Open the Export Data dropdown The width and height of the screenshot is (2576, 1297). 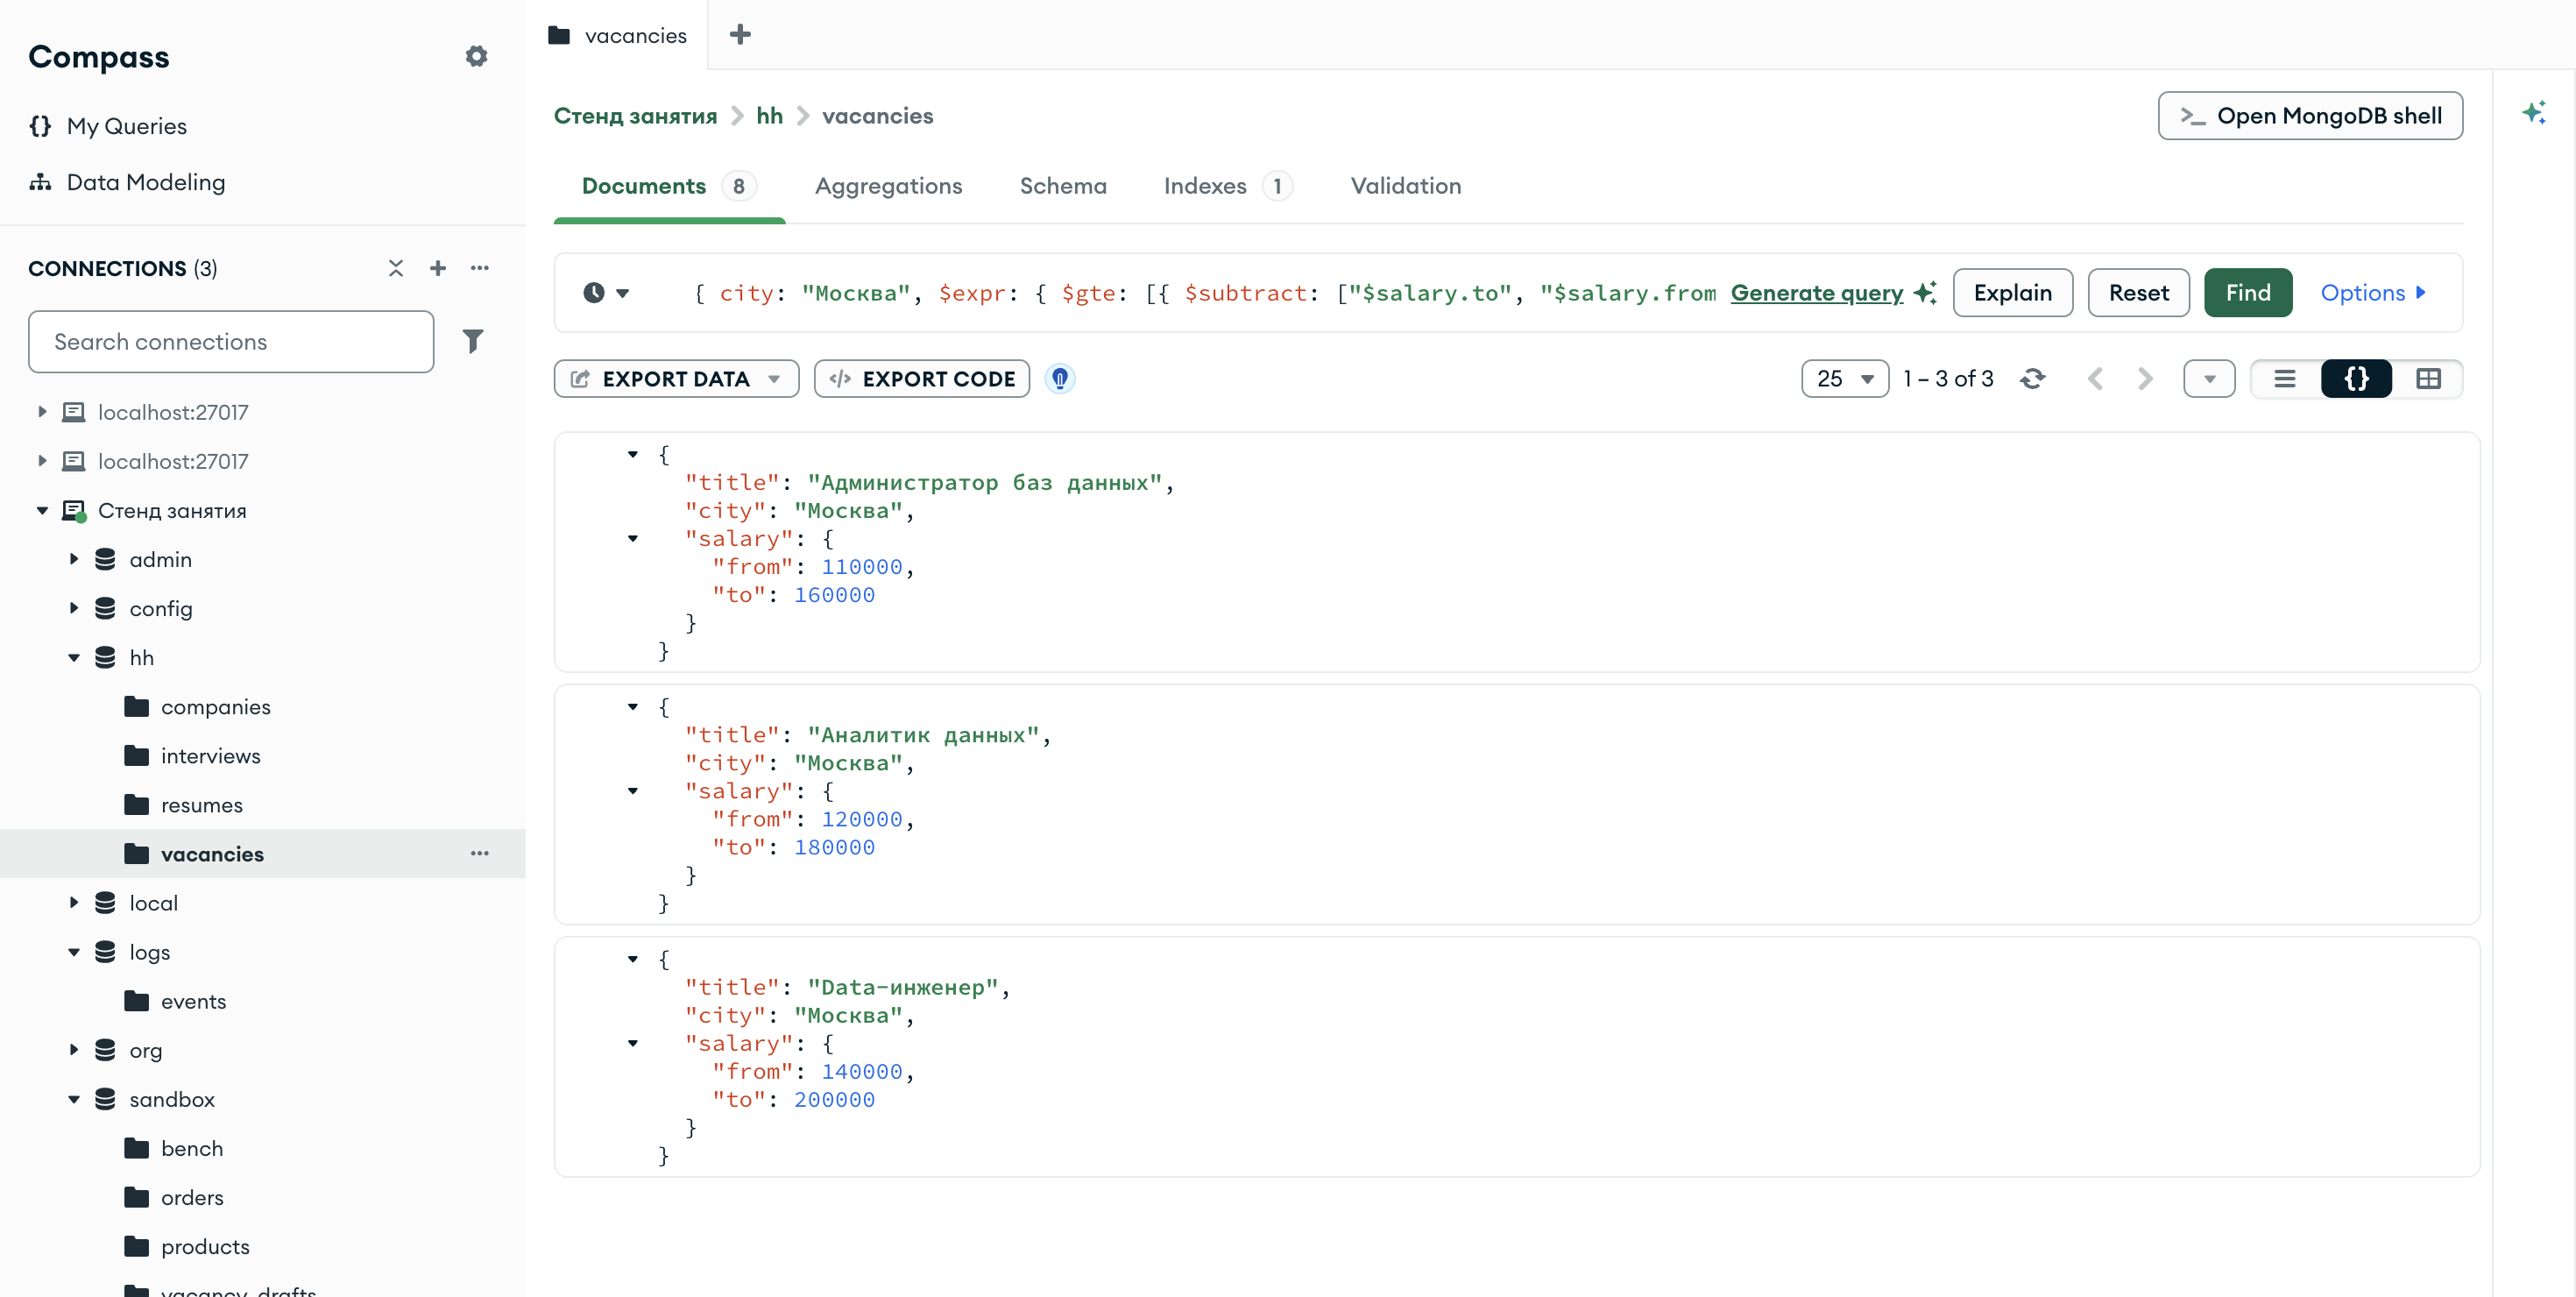(x=676, y=379)
